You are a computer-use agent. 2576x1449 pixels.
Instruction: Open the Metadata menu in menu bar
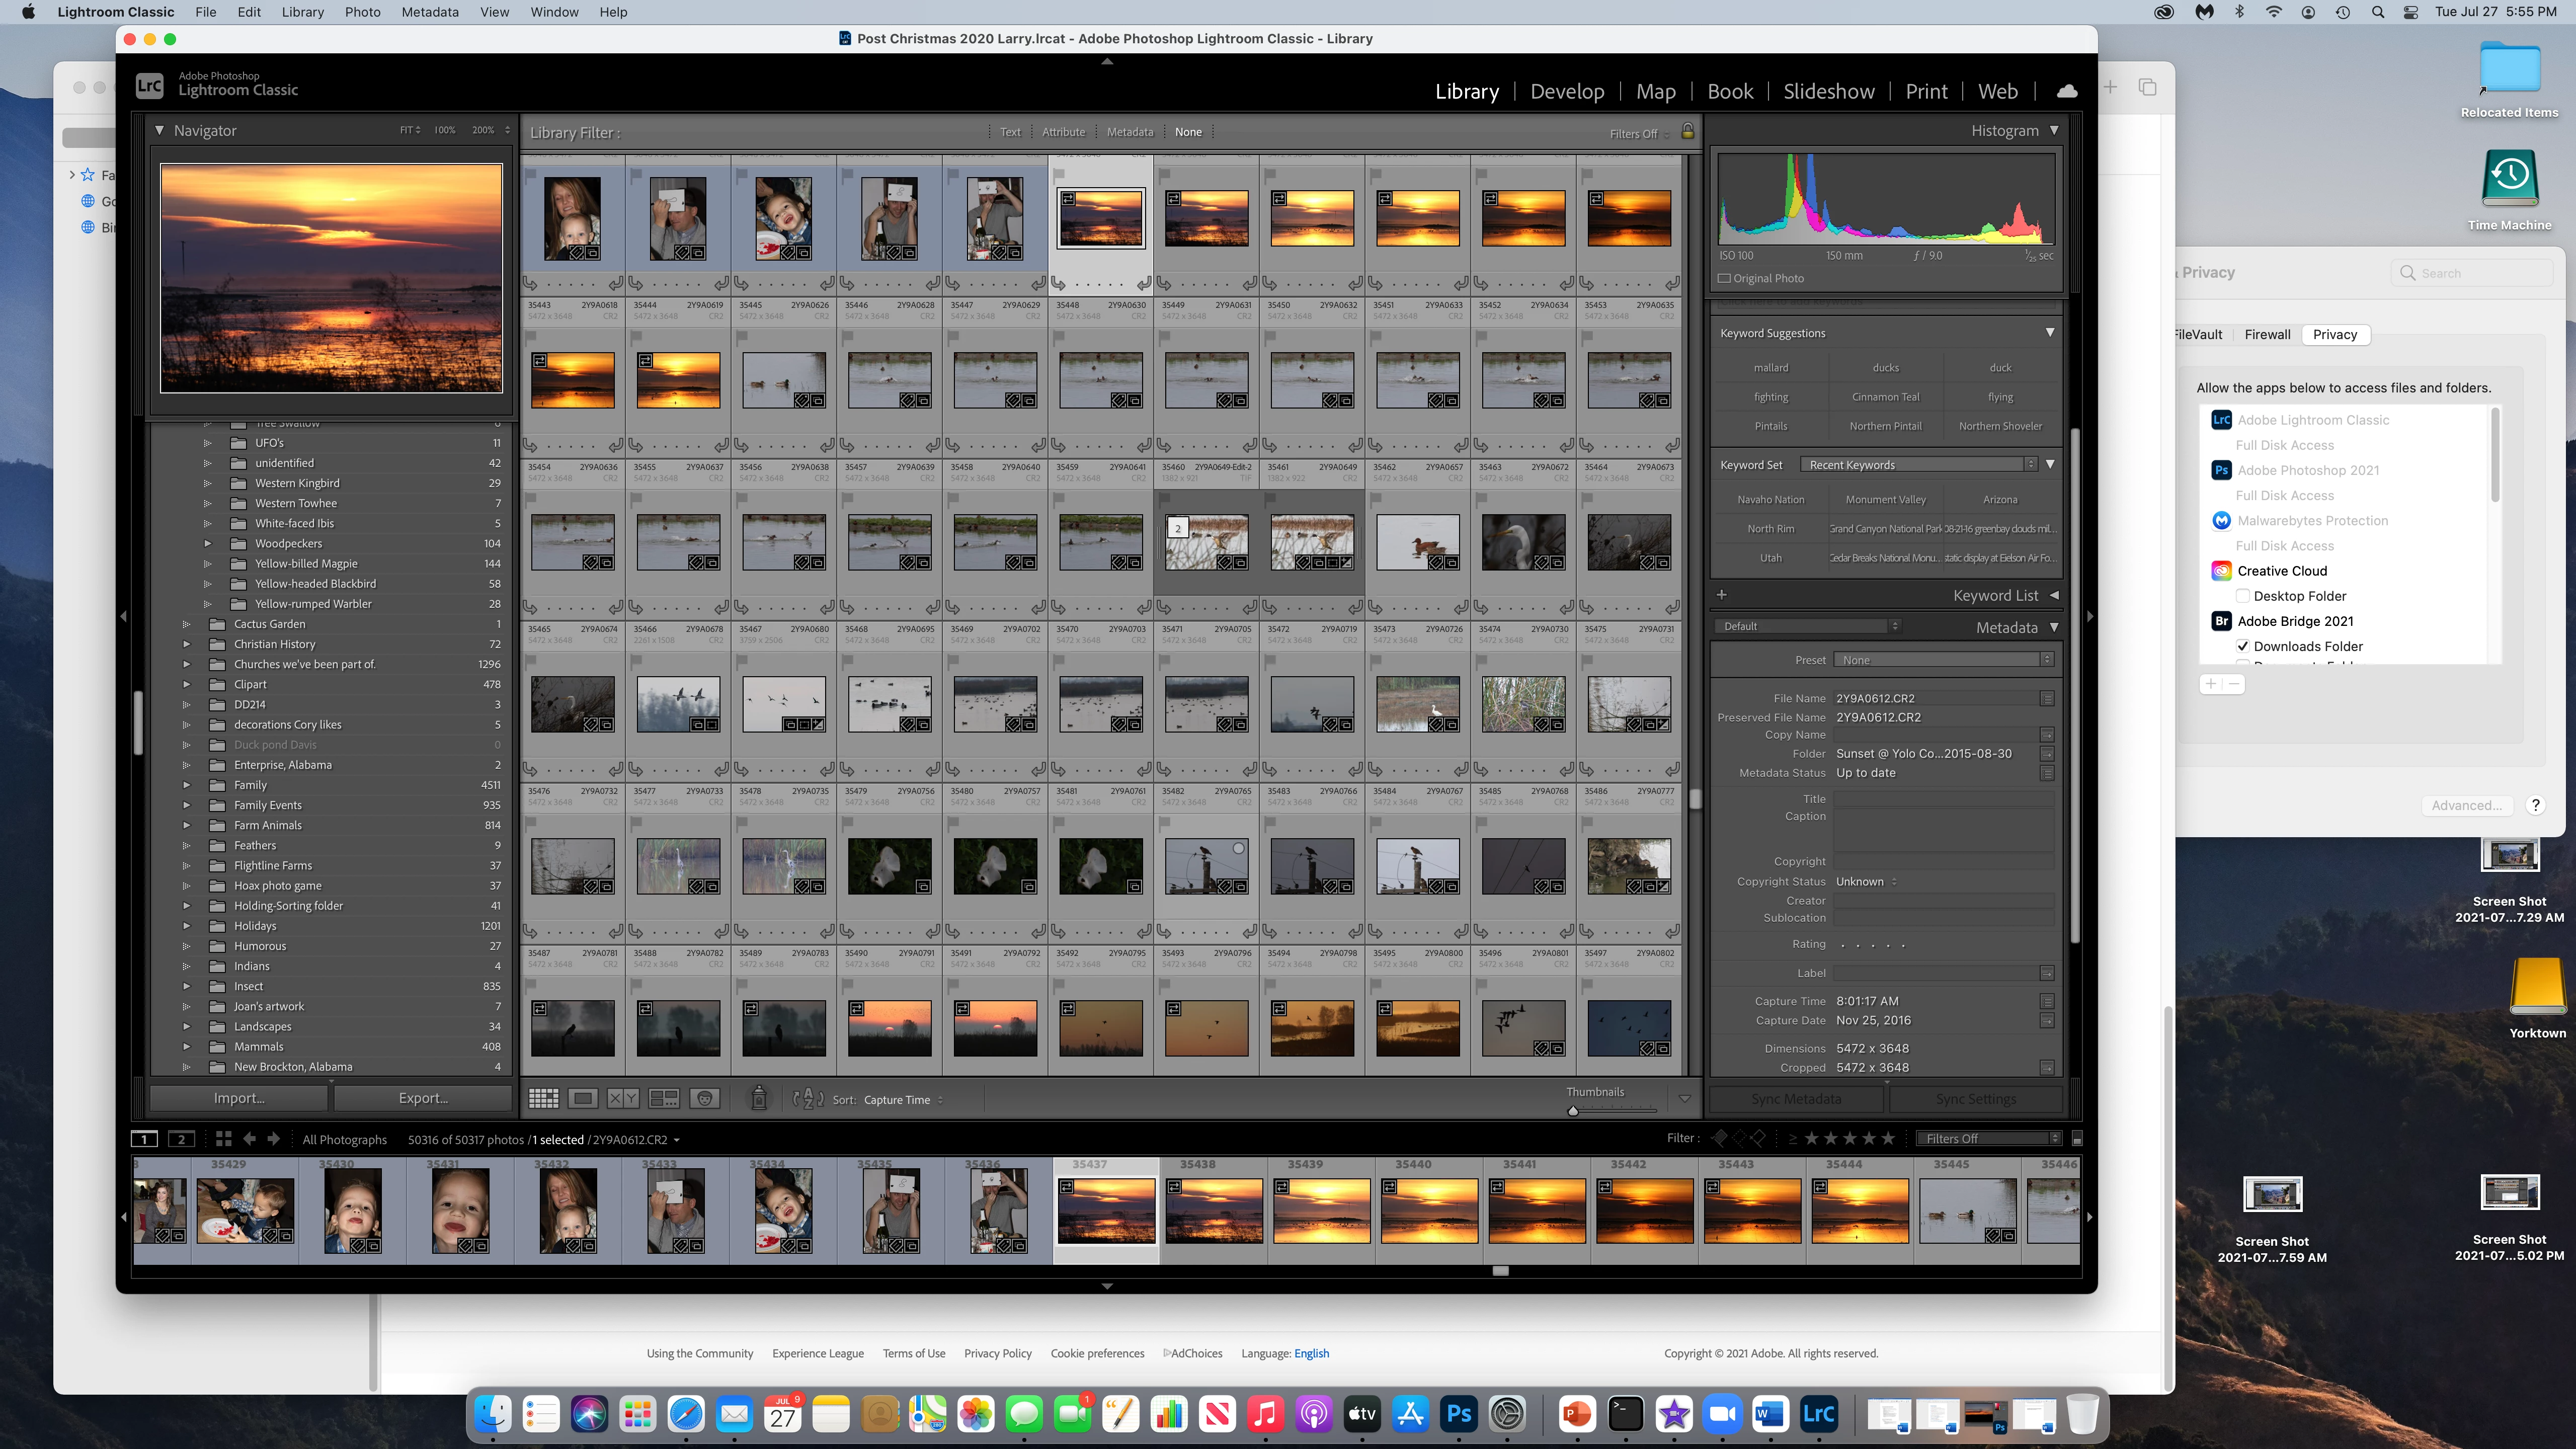[430, 12]
